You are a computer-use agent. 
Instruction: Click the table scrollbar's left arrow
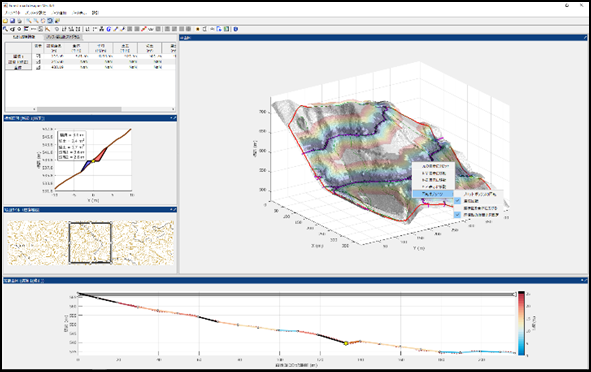tap(34, 109)
